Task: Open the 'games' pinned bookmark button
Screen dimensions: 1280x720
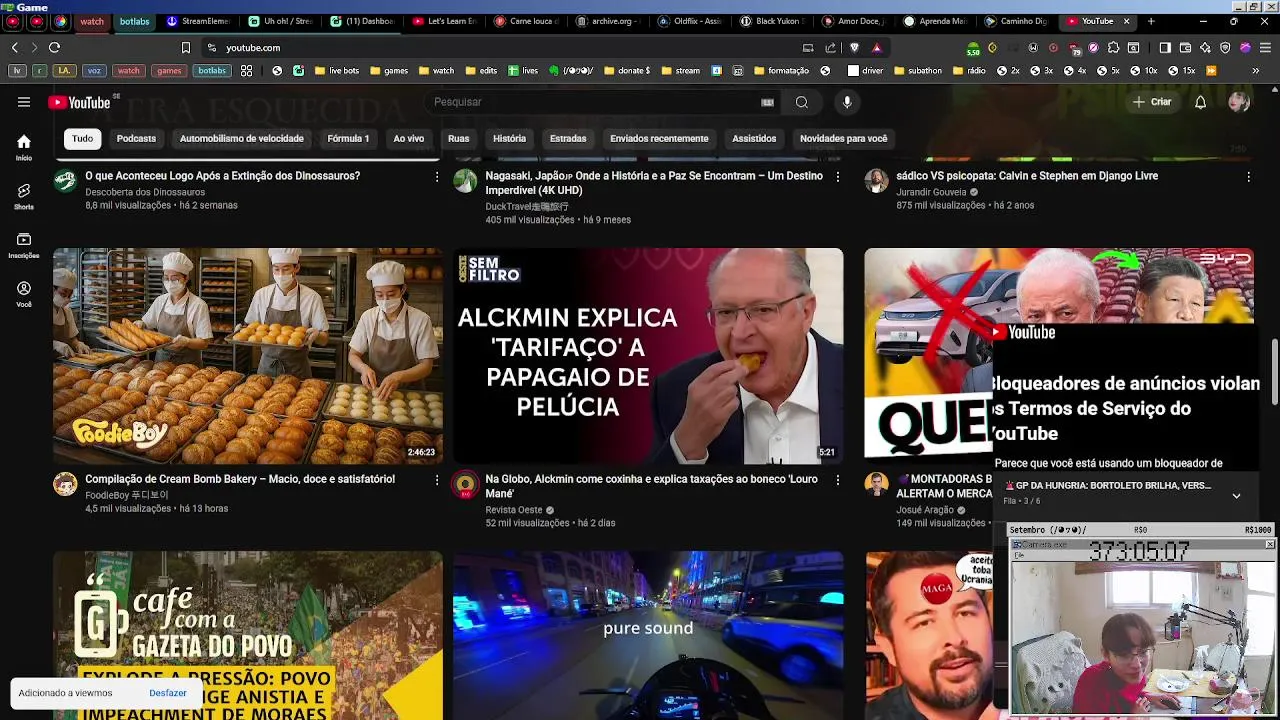Action: 169,71
